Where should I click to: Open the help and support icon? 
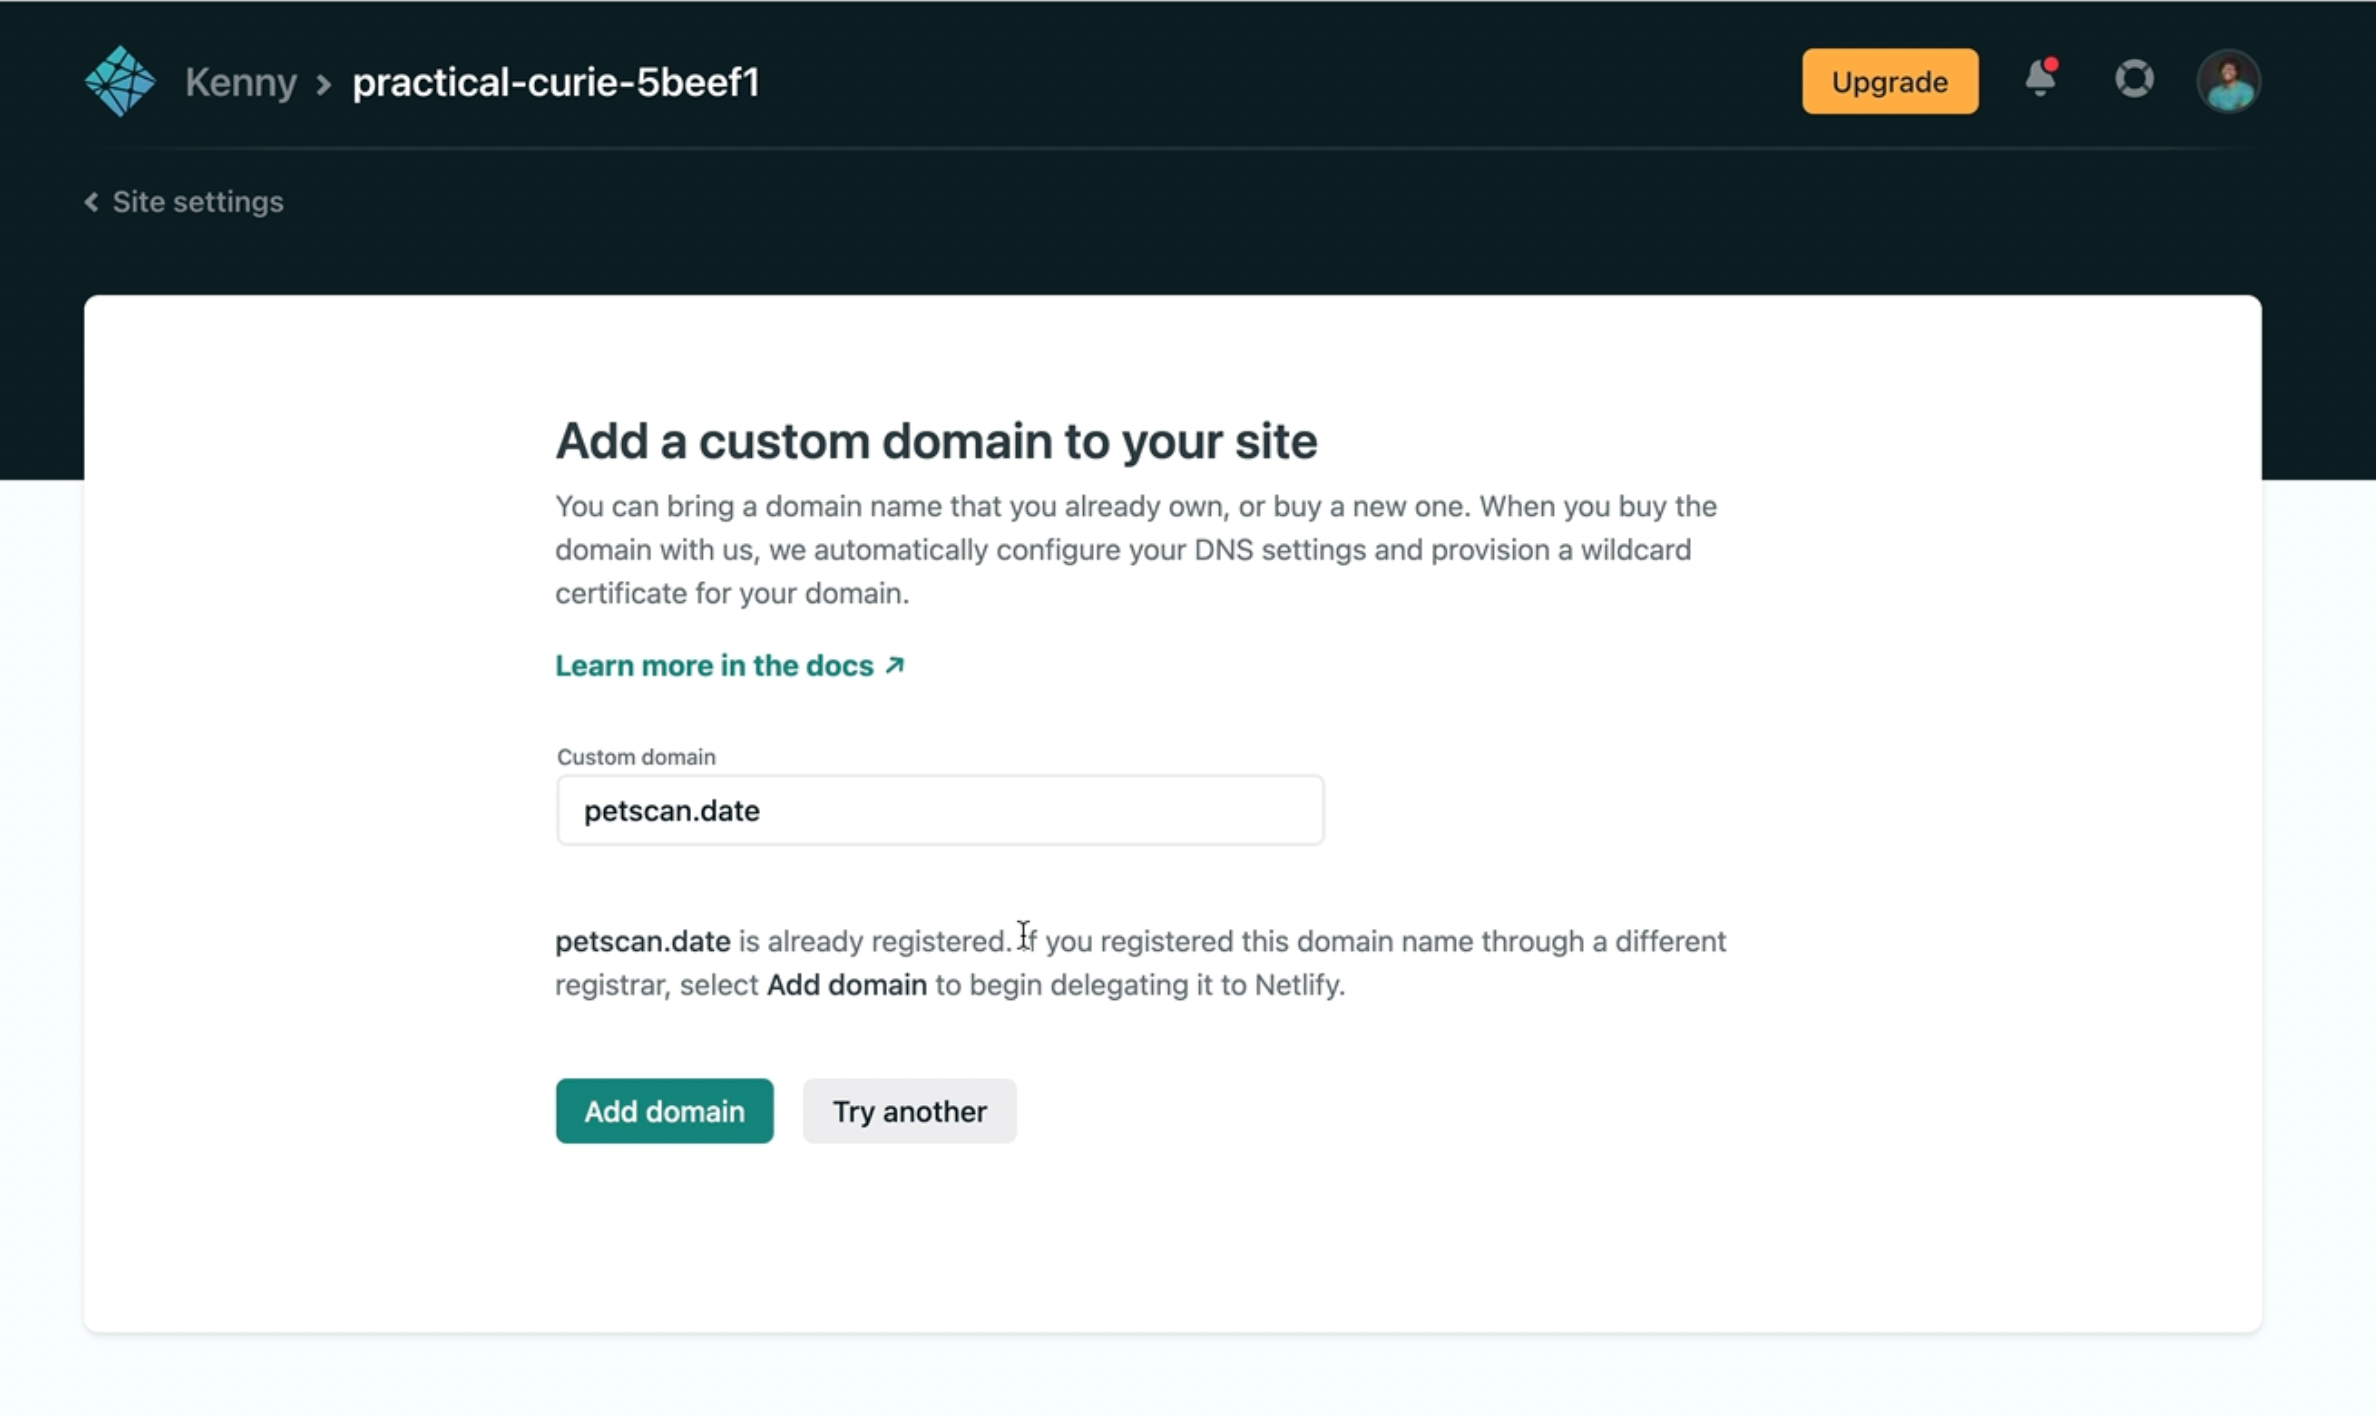pos(2134,80)
